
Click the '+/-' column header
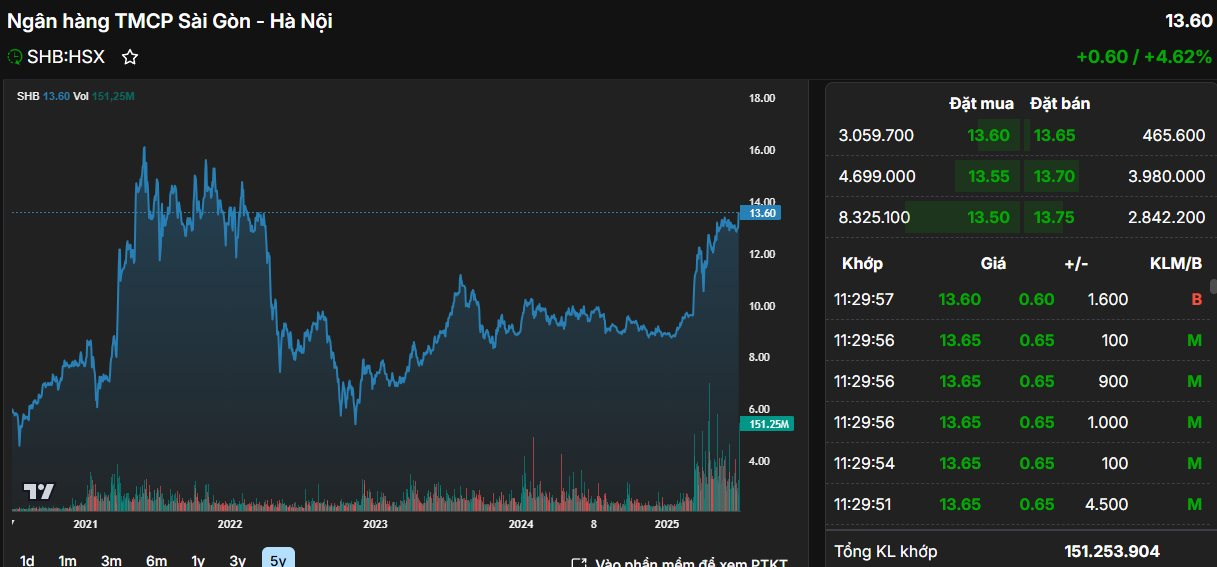[1077, 263]
